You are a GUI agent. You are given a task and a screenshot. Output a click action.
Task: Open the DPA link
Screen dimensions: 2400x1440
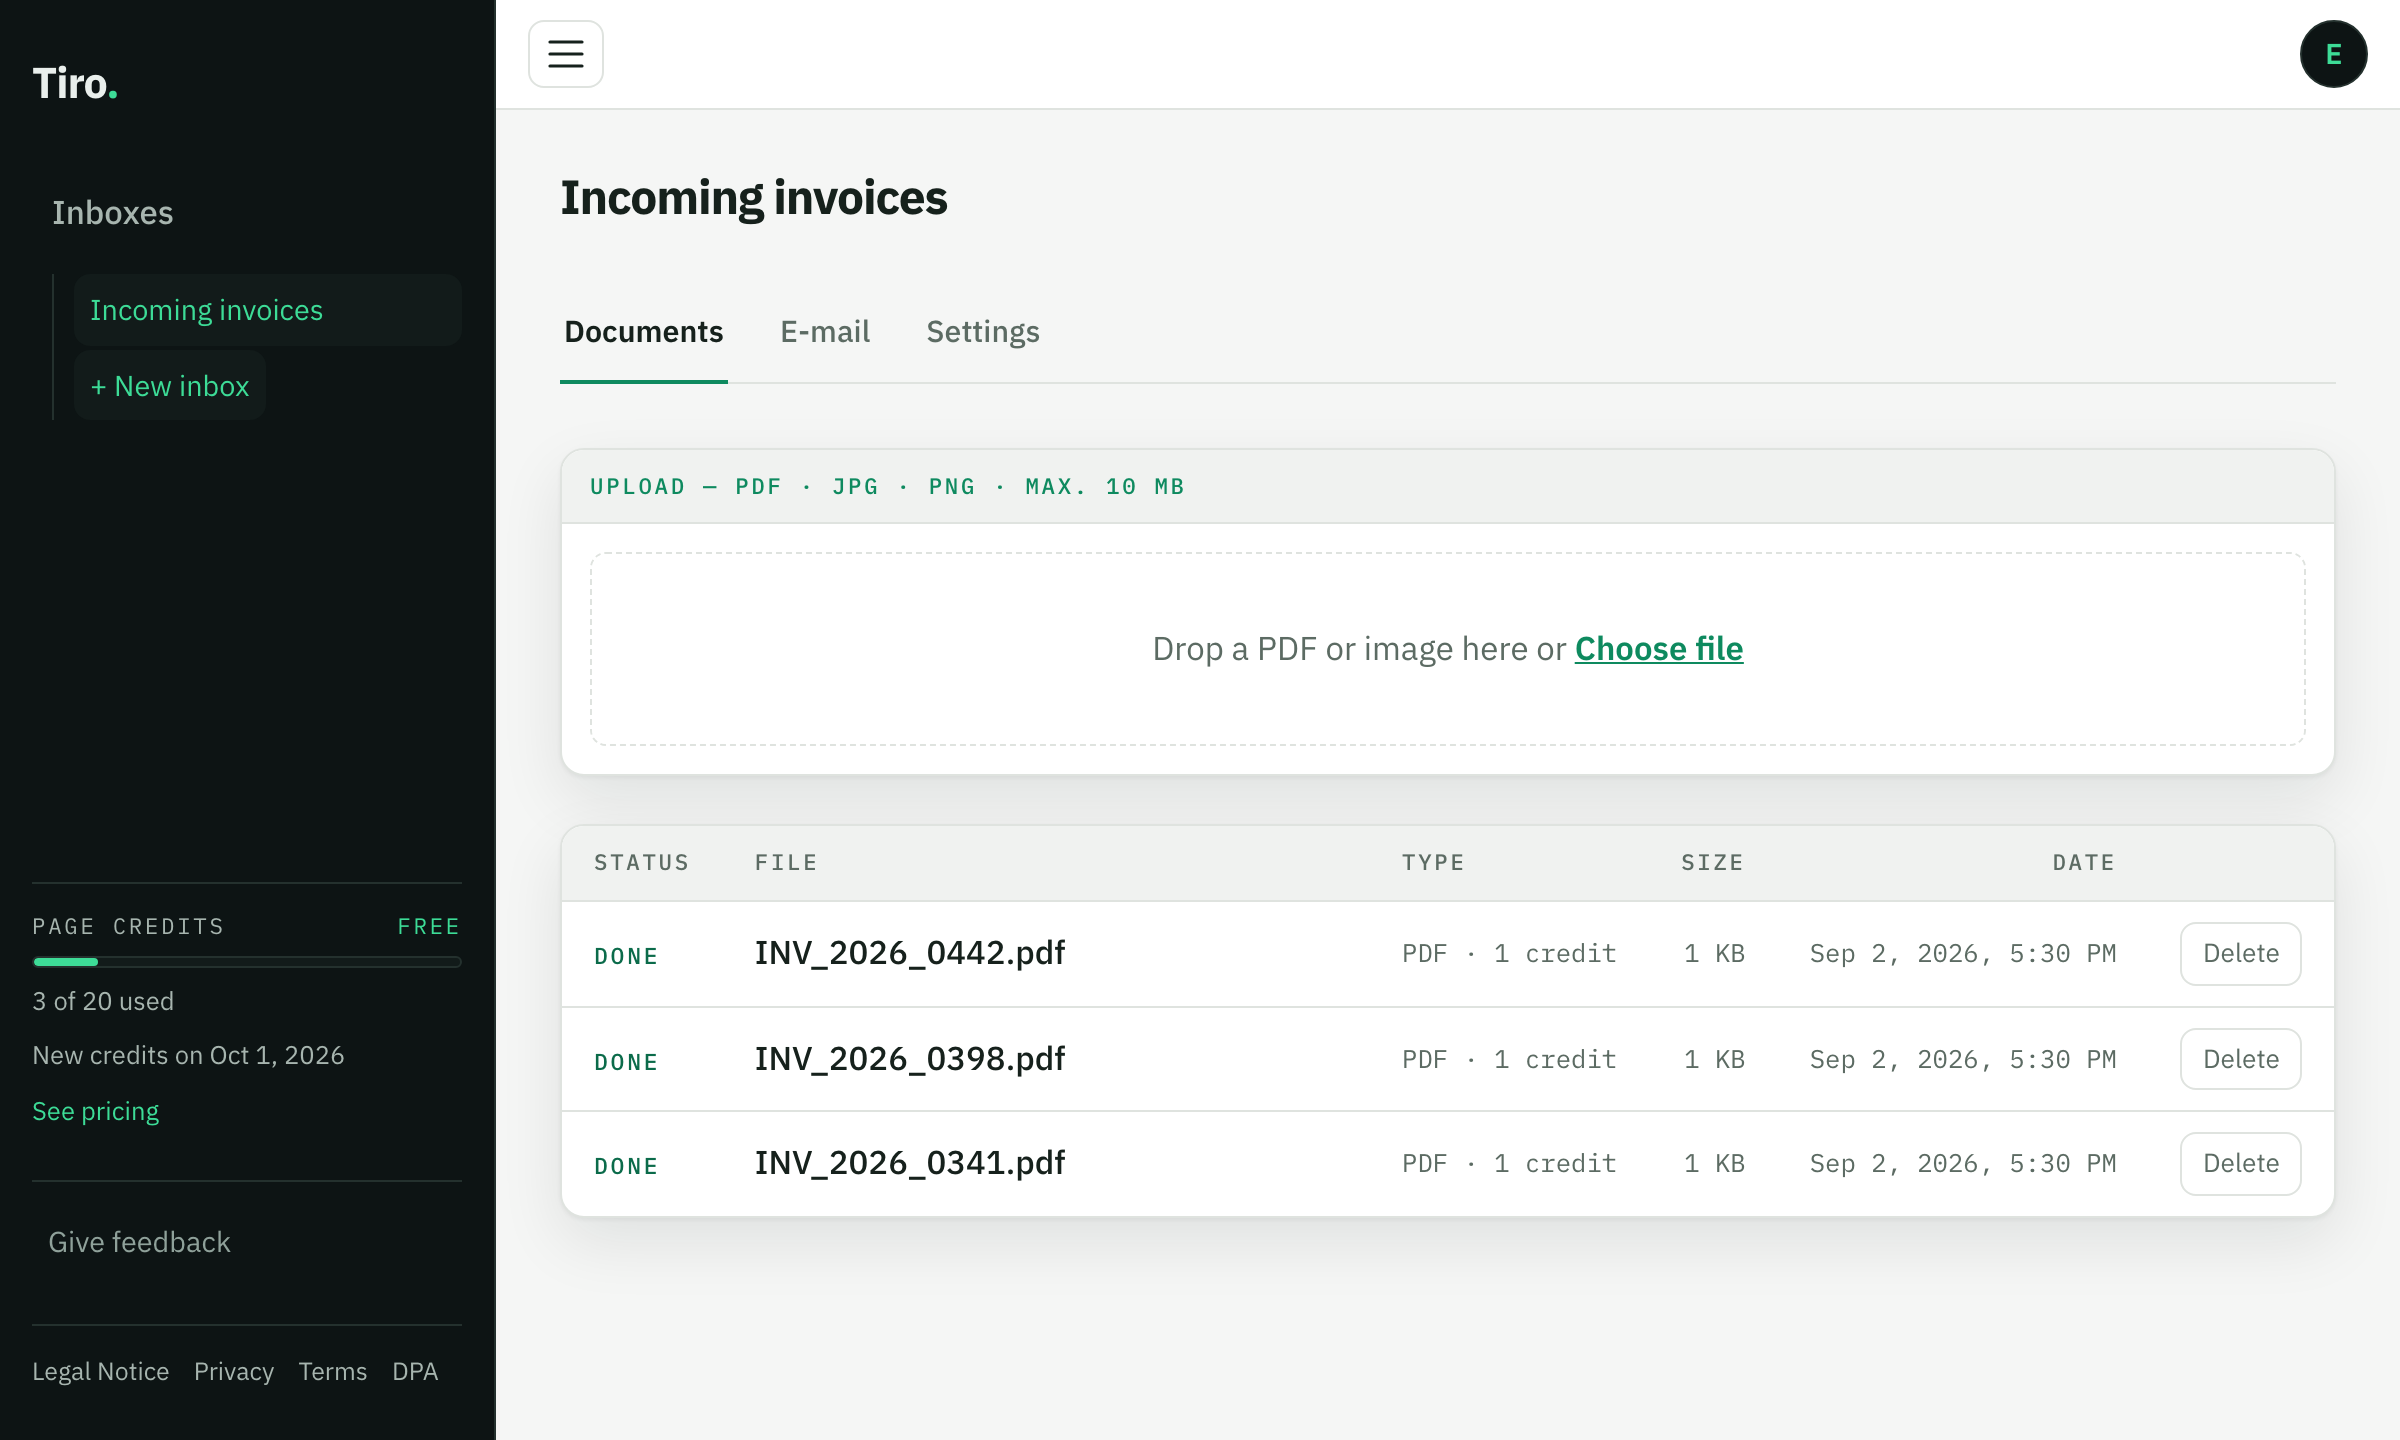point(415,1371)
